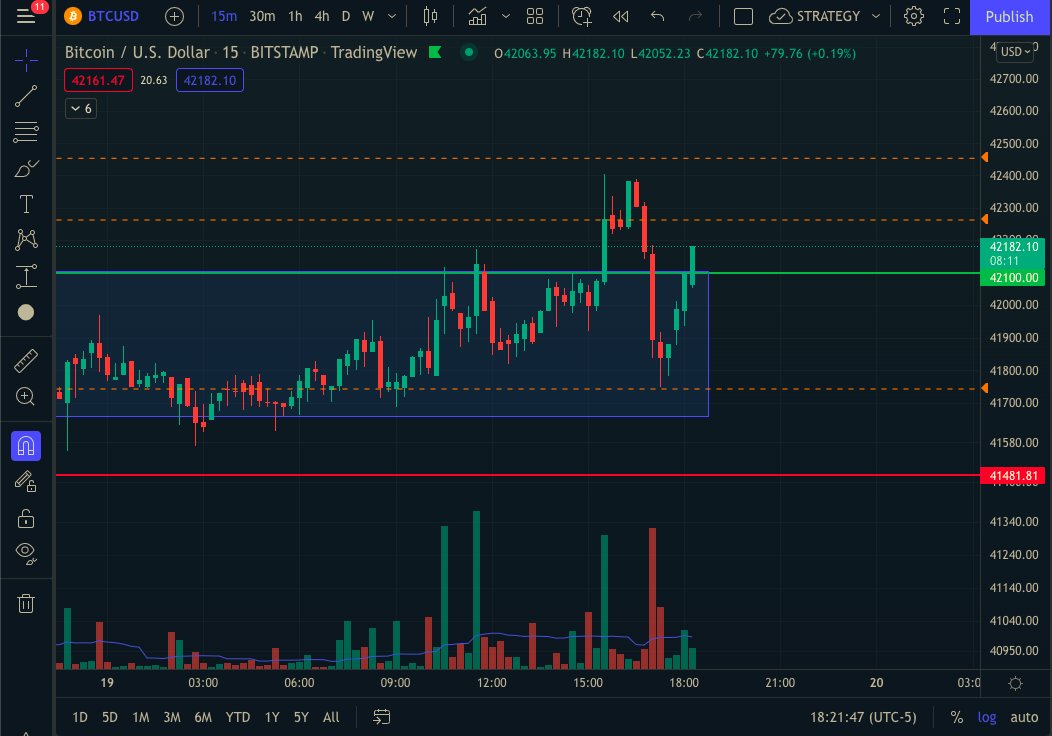Set date range to 1D

[x=80, y=717]
